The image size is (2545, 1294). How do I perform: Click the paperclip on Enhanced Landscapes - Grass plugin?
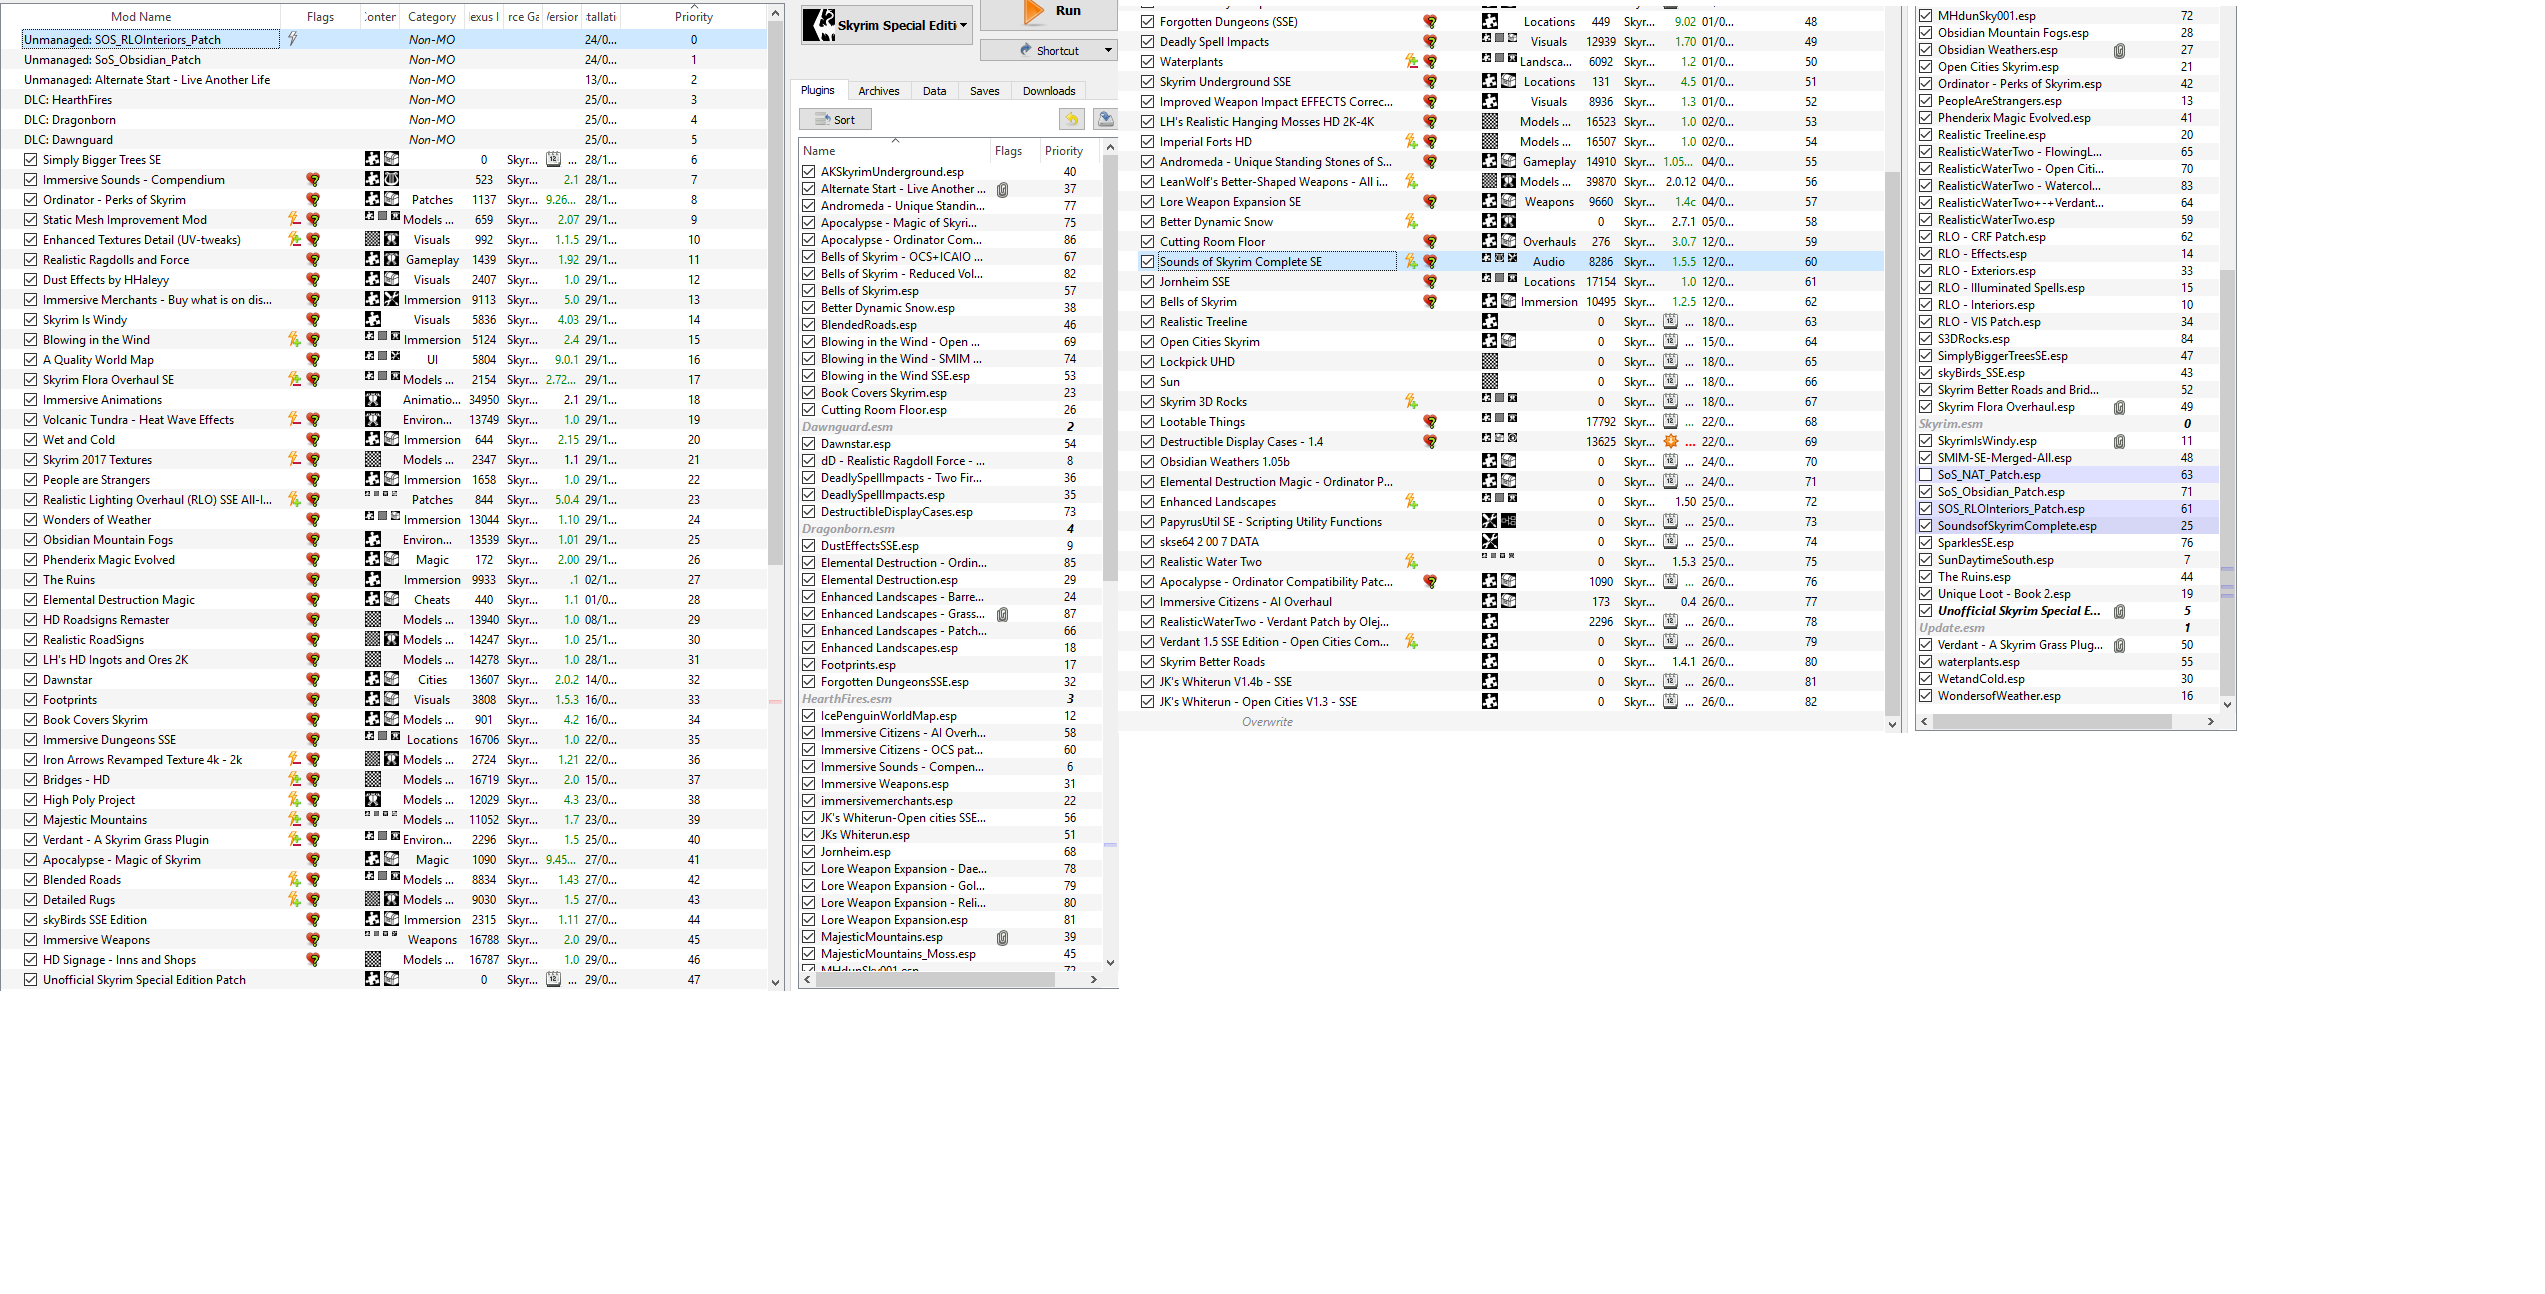(1002, 614)
